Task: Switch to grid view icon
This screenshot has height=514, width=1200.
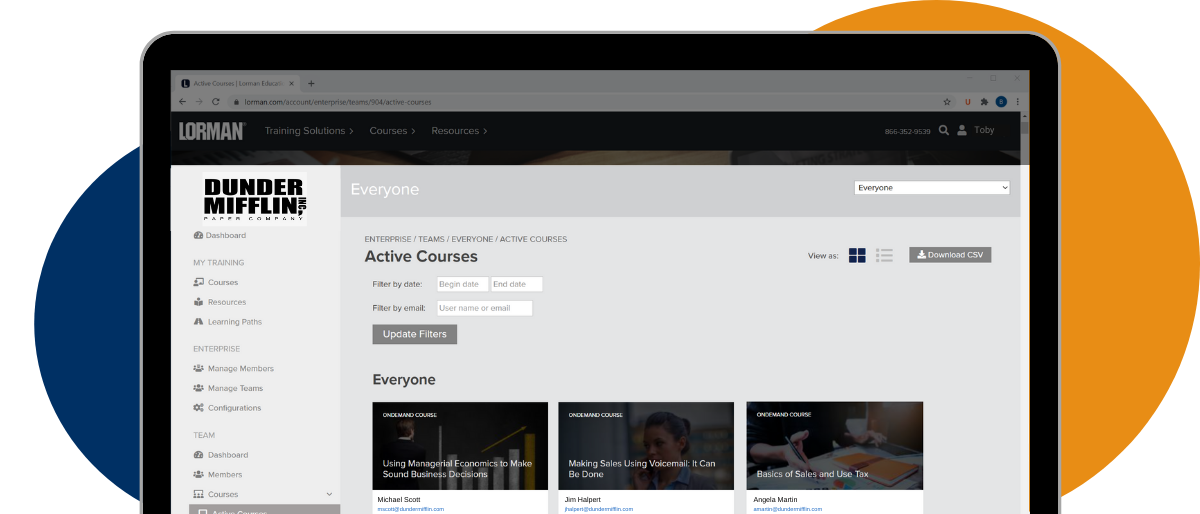Action: pyautogui.click(x=857, y=255)
